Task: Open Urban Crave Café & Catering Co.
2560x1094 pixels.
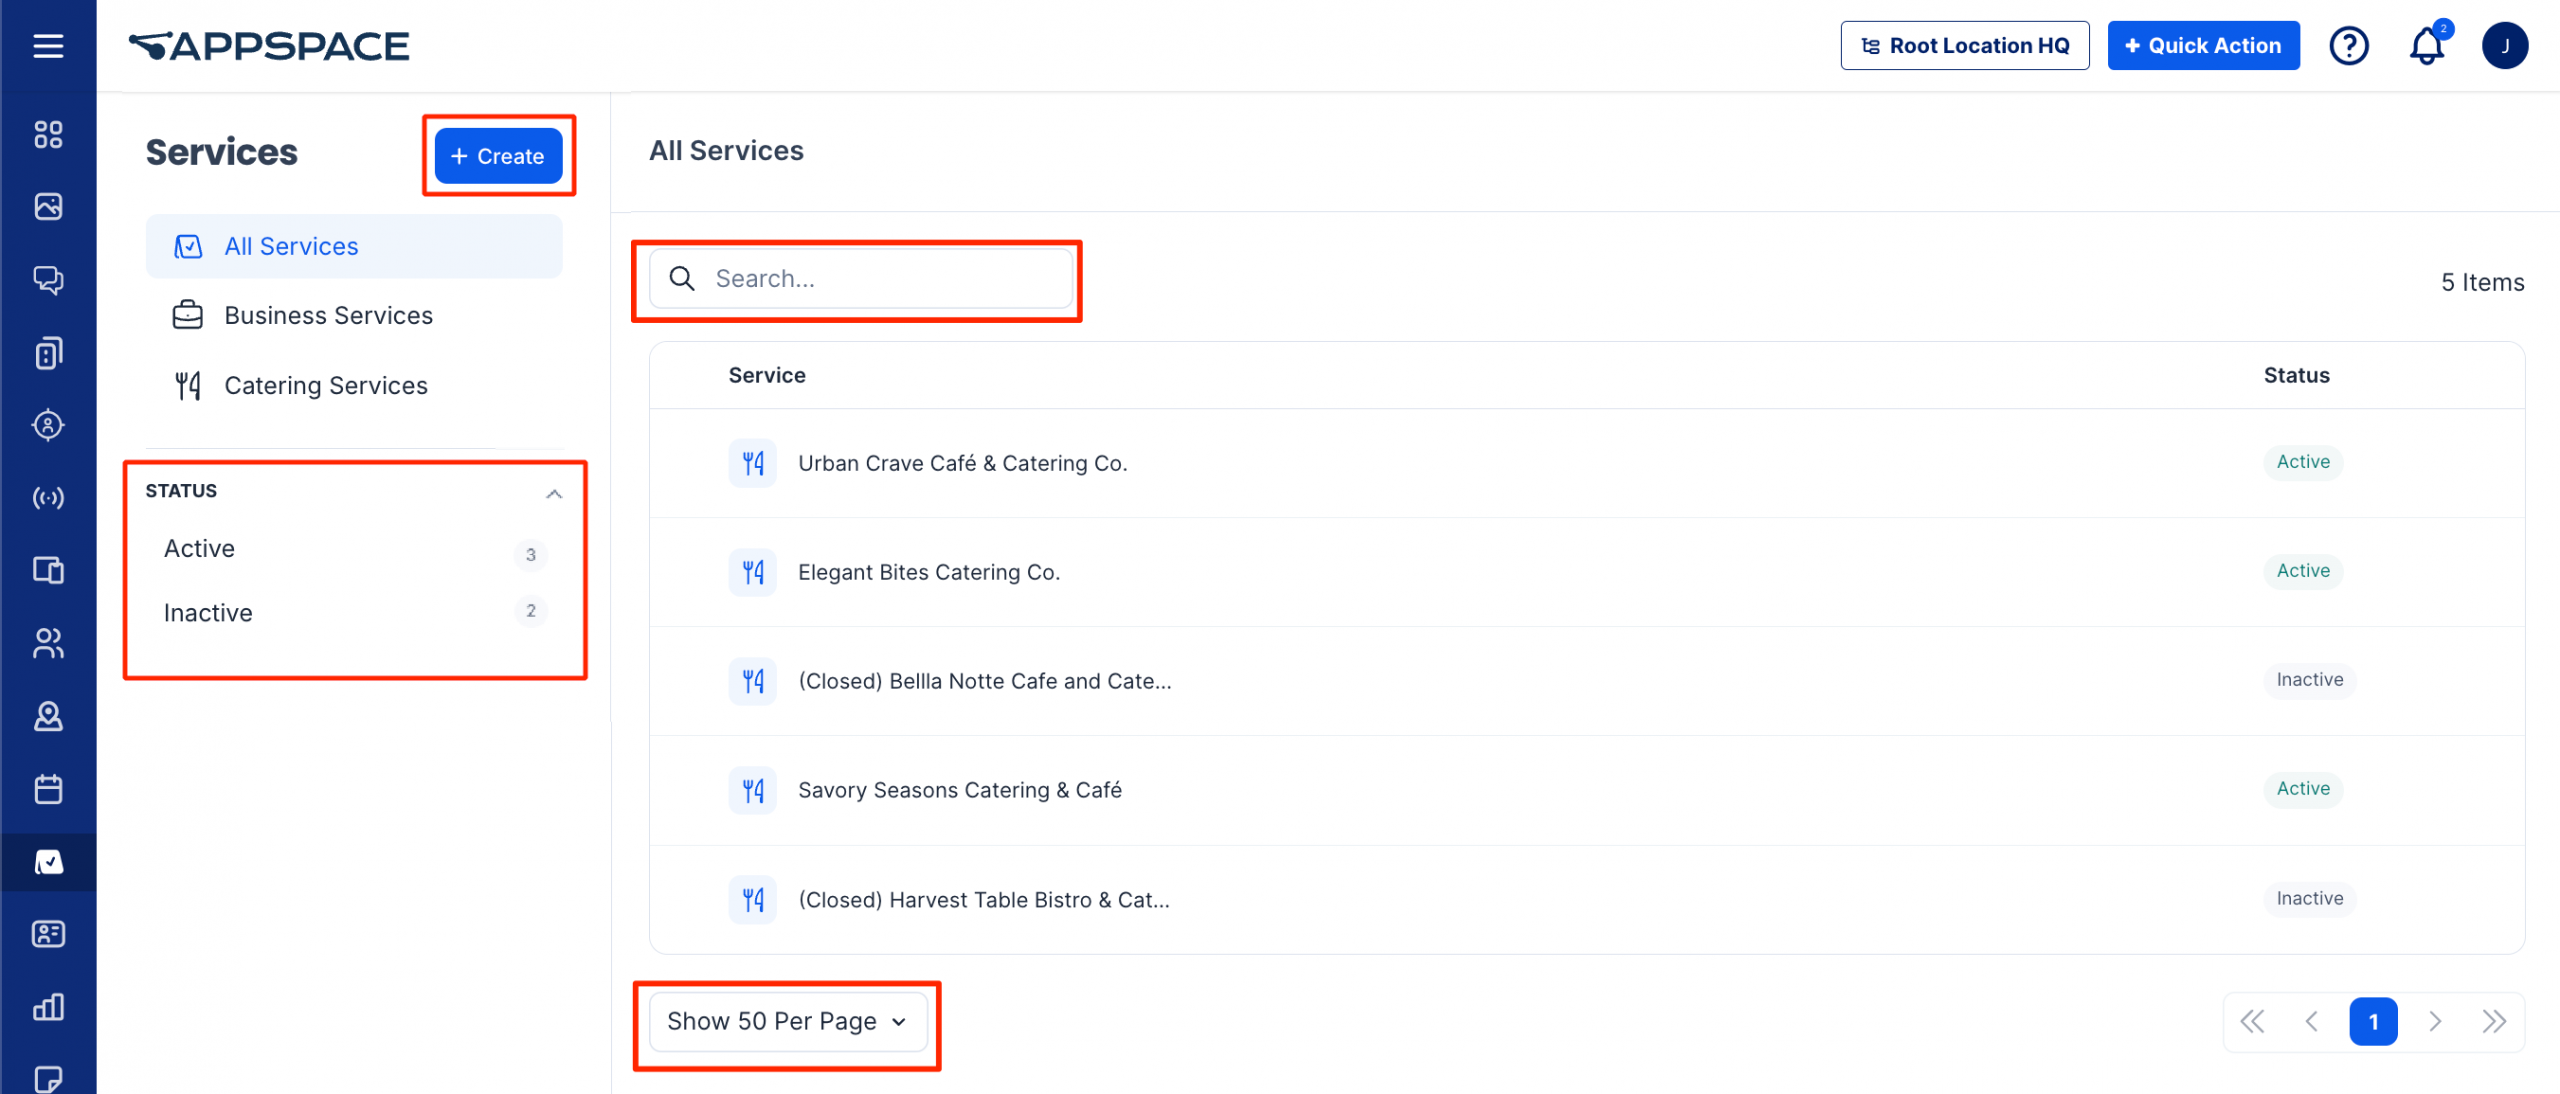Action: click(x=1587, y=463)
